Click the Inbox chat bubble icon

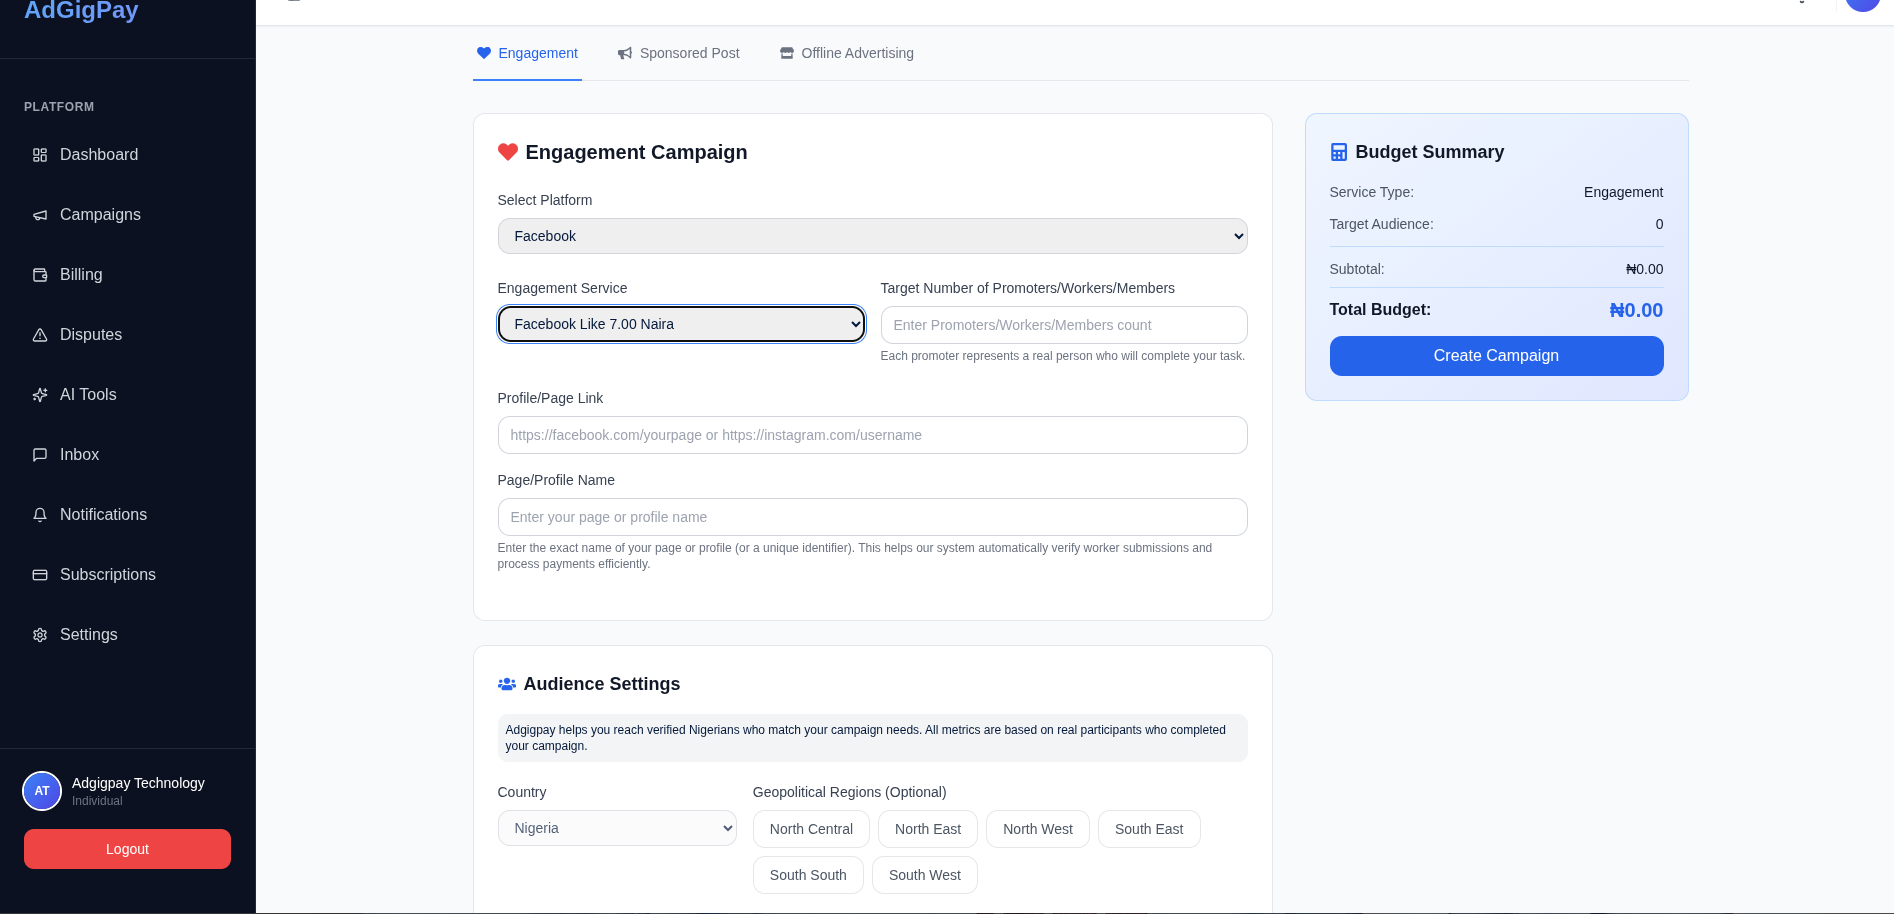point(40,455)
